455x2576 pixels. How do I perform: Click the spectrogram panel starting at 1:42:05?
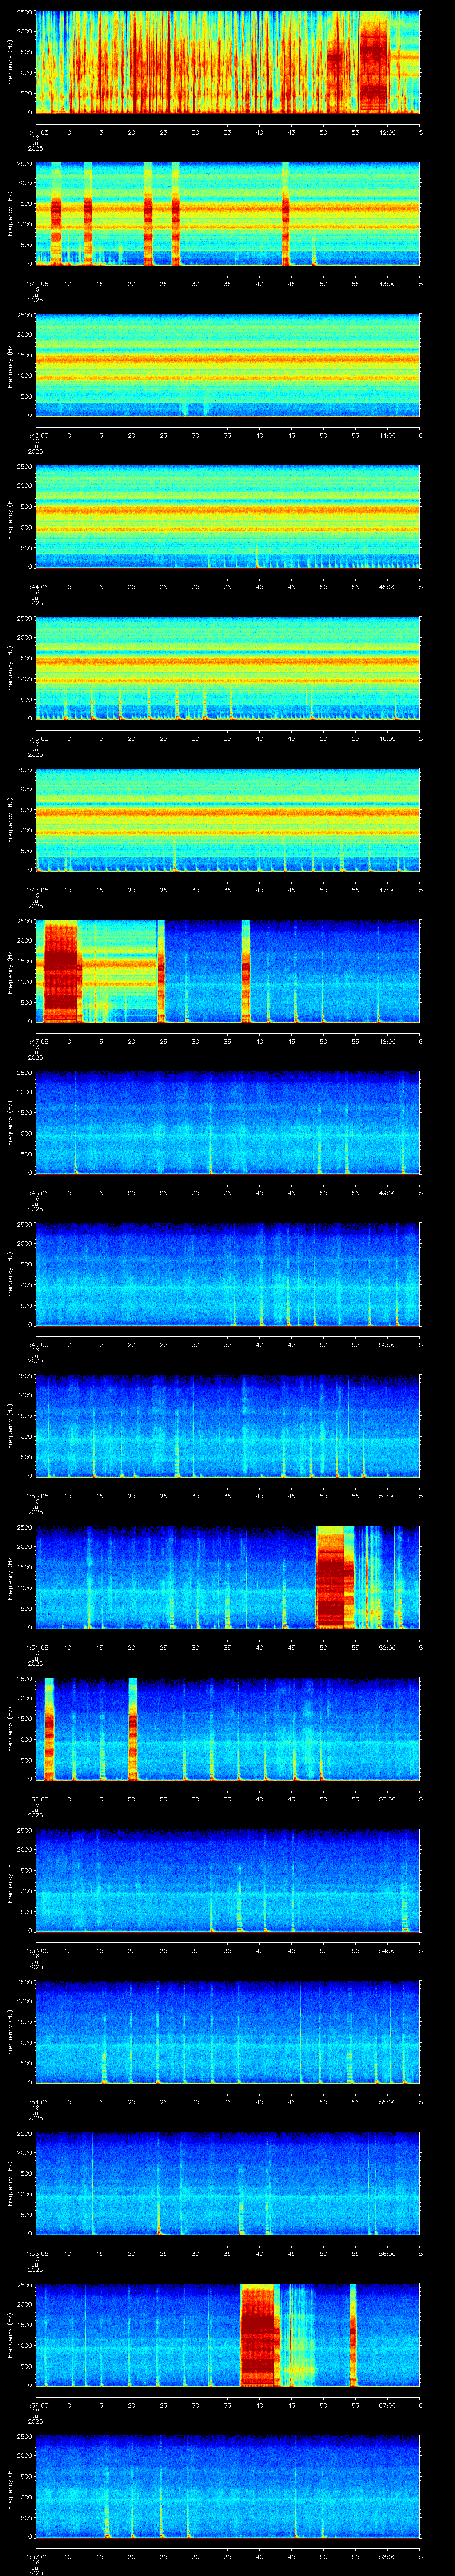tap(228, 214)
